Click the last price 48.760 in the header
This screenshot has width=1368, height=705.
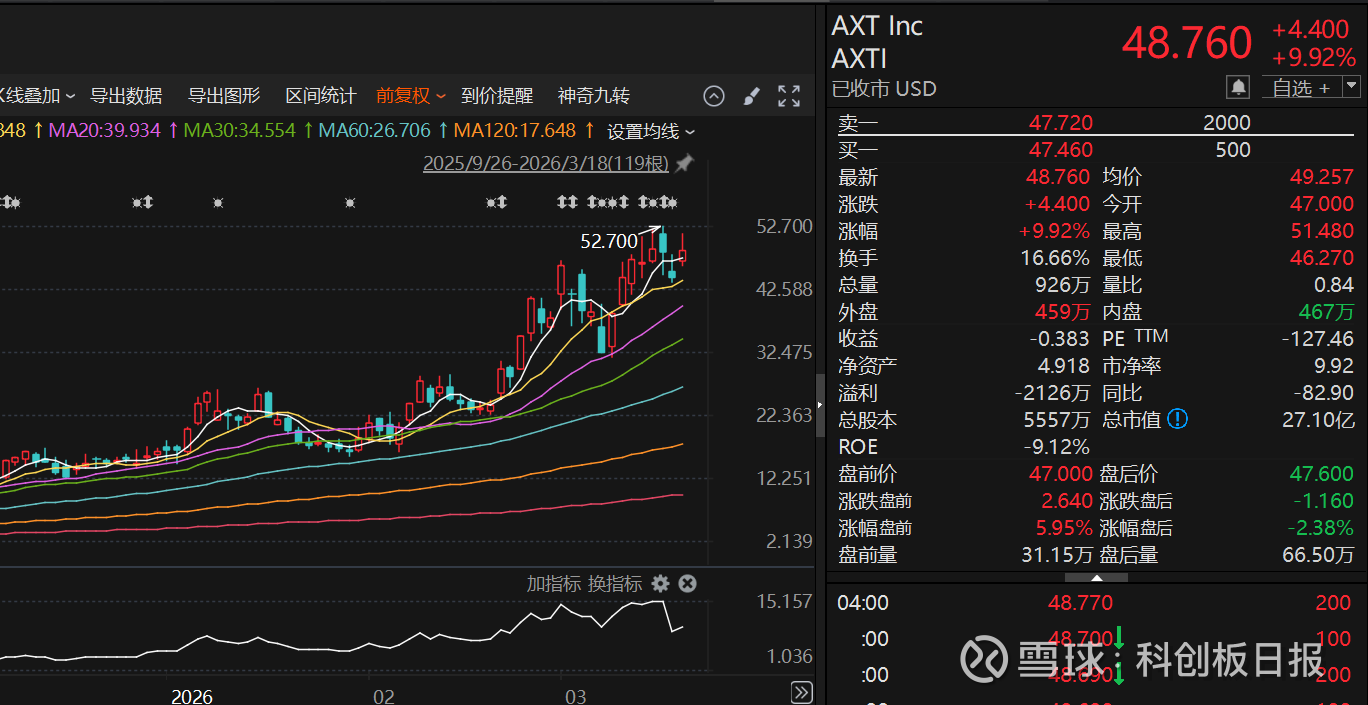[x=1186, y=43]
